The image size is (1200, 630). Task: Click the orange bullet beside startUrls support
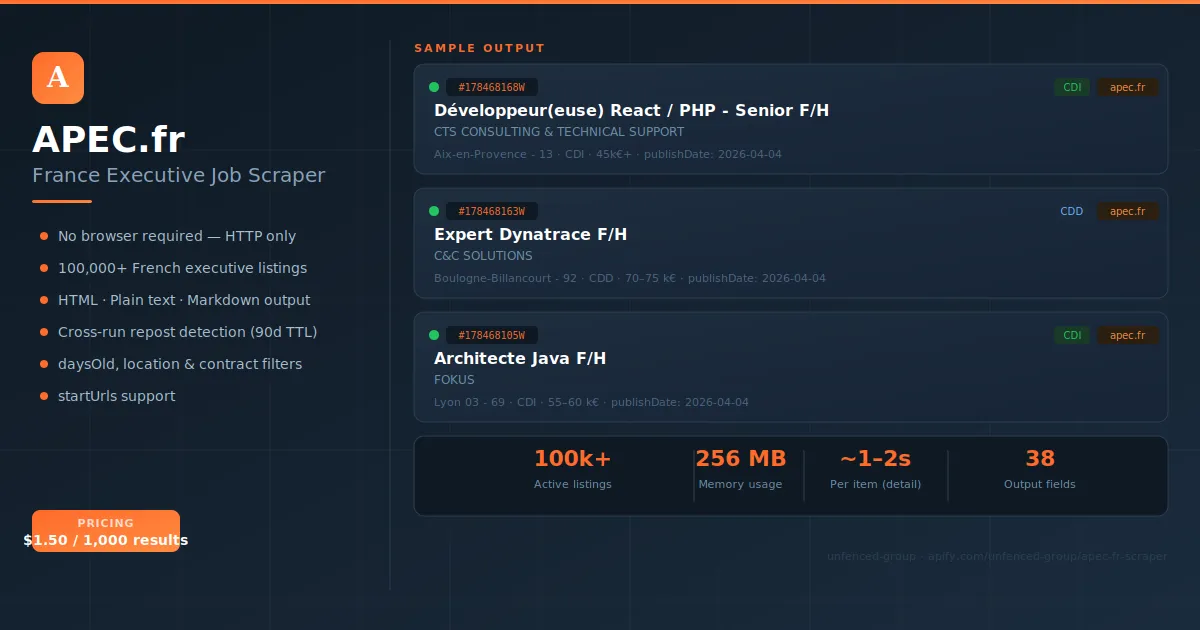(x=42, y=396)
